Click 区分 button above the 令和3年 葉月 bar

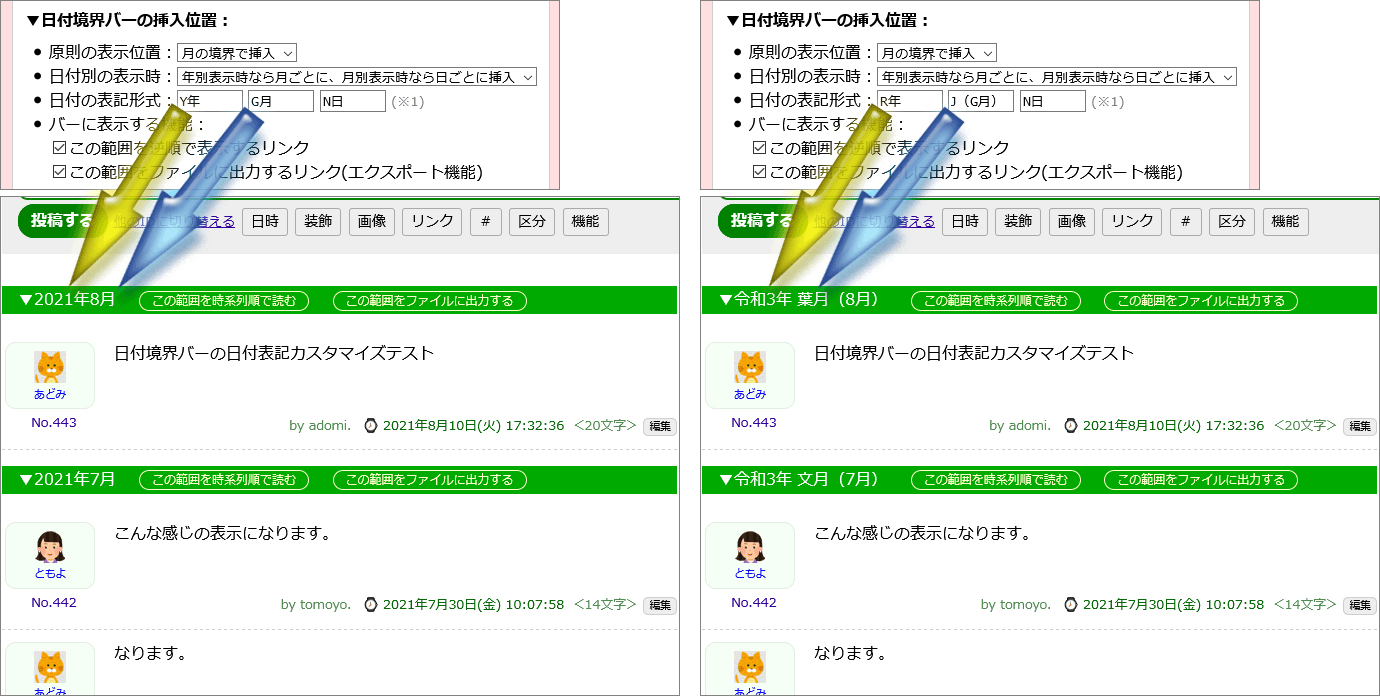[1232, 222]
